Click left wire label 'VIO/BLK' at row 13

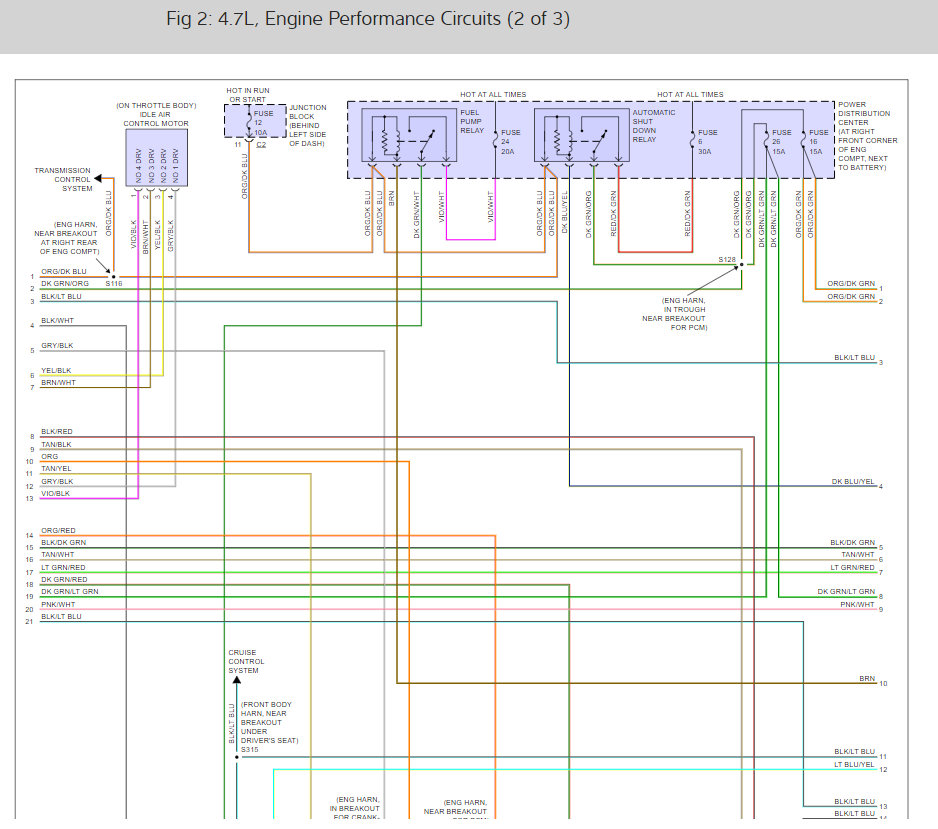pyautogui.click(x=56, y=493)
